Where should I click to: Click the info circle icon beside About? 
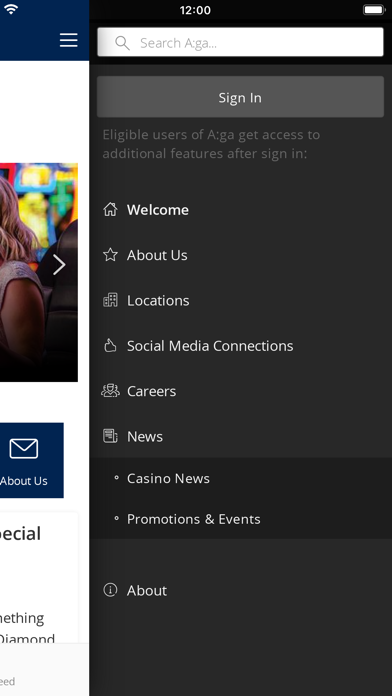pos(110,590)
